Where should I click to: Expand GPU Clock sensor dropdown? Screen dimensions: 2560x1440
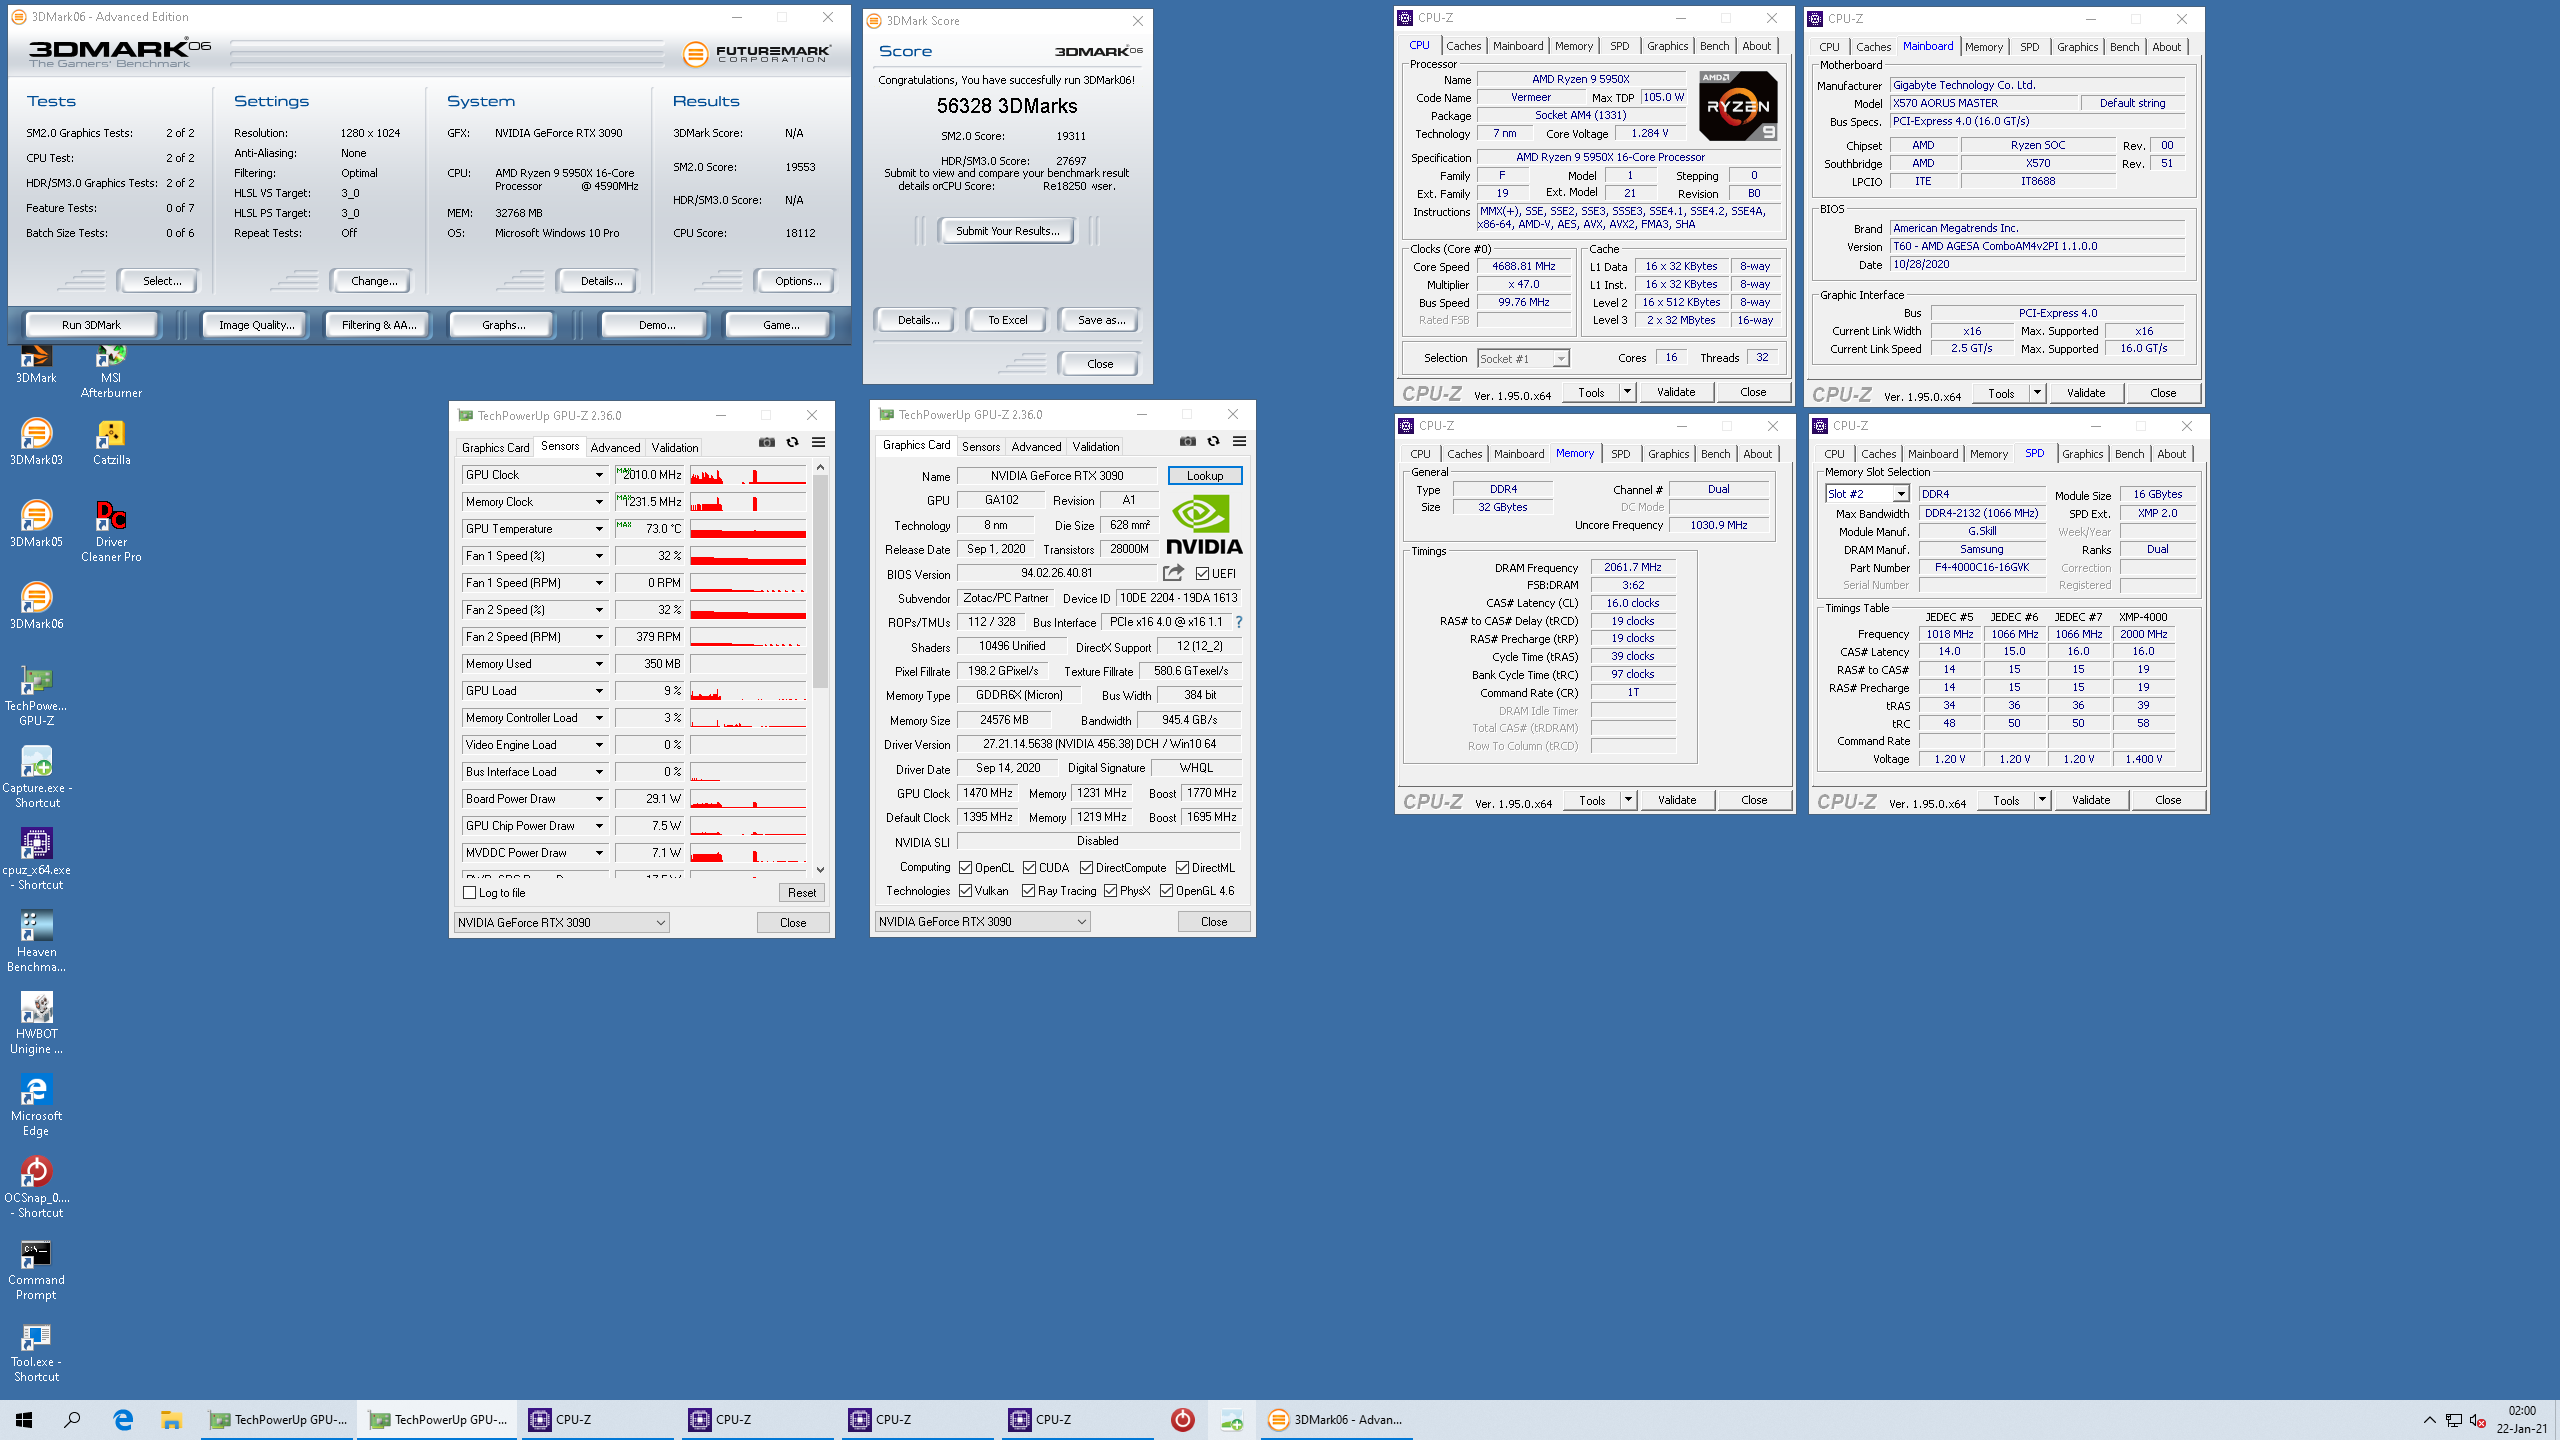599,475
